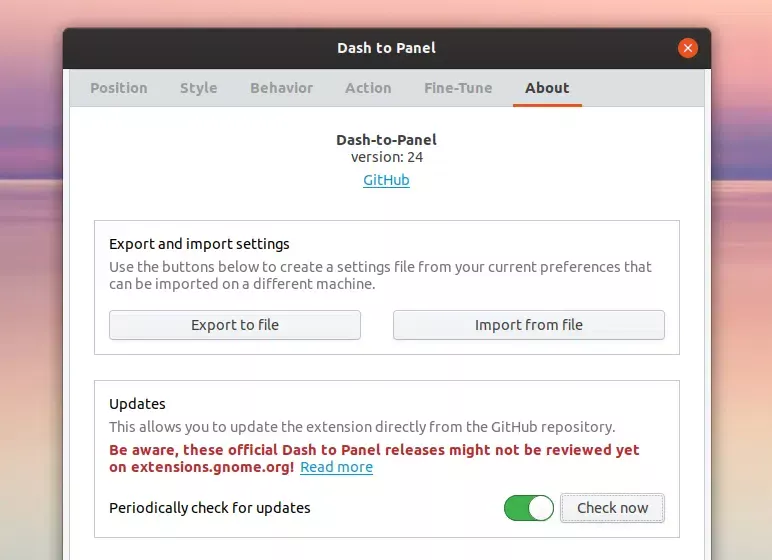Viewport: 772px width, 560px height.
Task: Open the Read more link
Action: [x=336, y=467]
